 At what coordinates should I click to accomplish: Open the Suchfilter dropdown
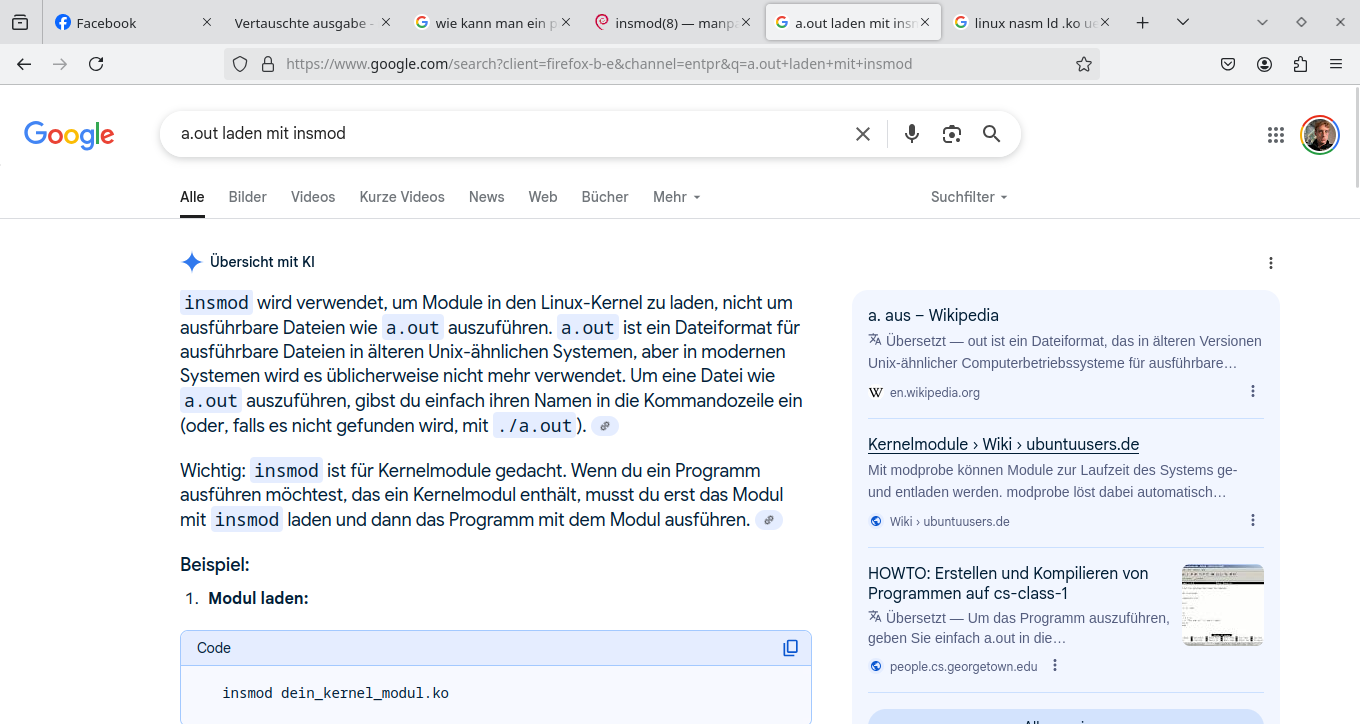pyautogui.click(x=966, y=197)
